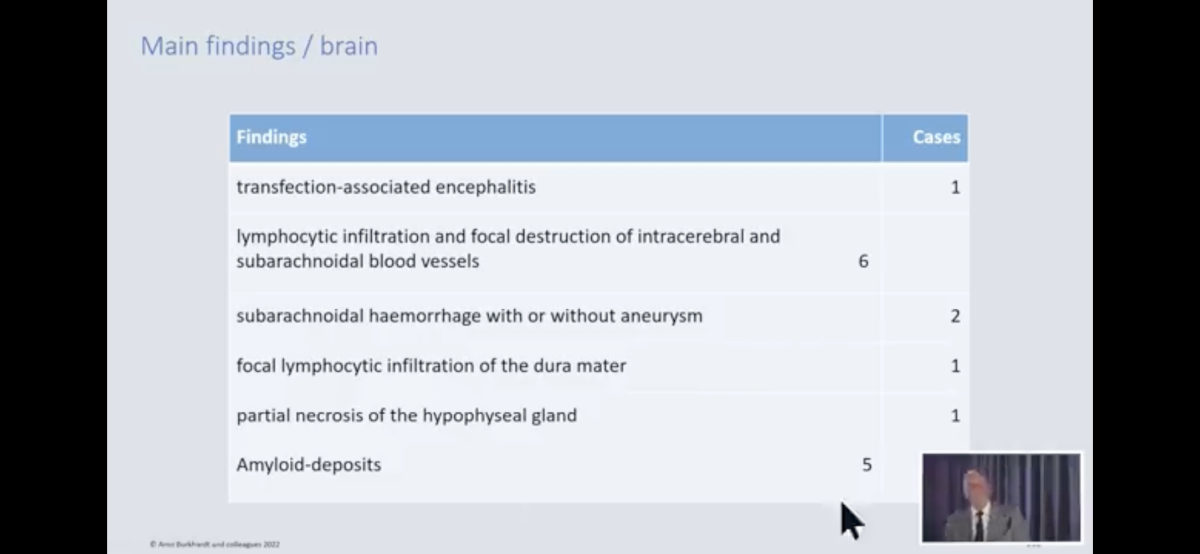The height and width of the screenshot is (554, 1200).
Task: Click 'subarachnoidal blood vessels' text line
Action: (x=357, y=262)
